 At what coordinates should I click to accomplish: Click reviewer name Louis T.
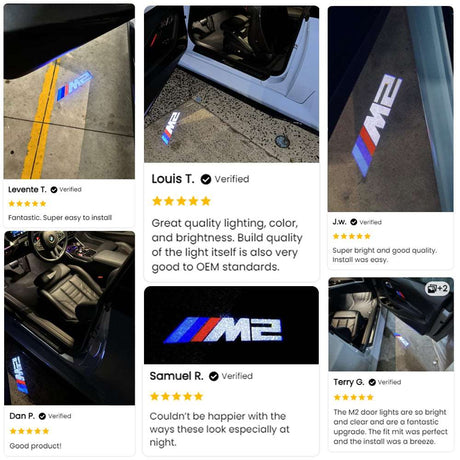(173, 179)
